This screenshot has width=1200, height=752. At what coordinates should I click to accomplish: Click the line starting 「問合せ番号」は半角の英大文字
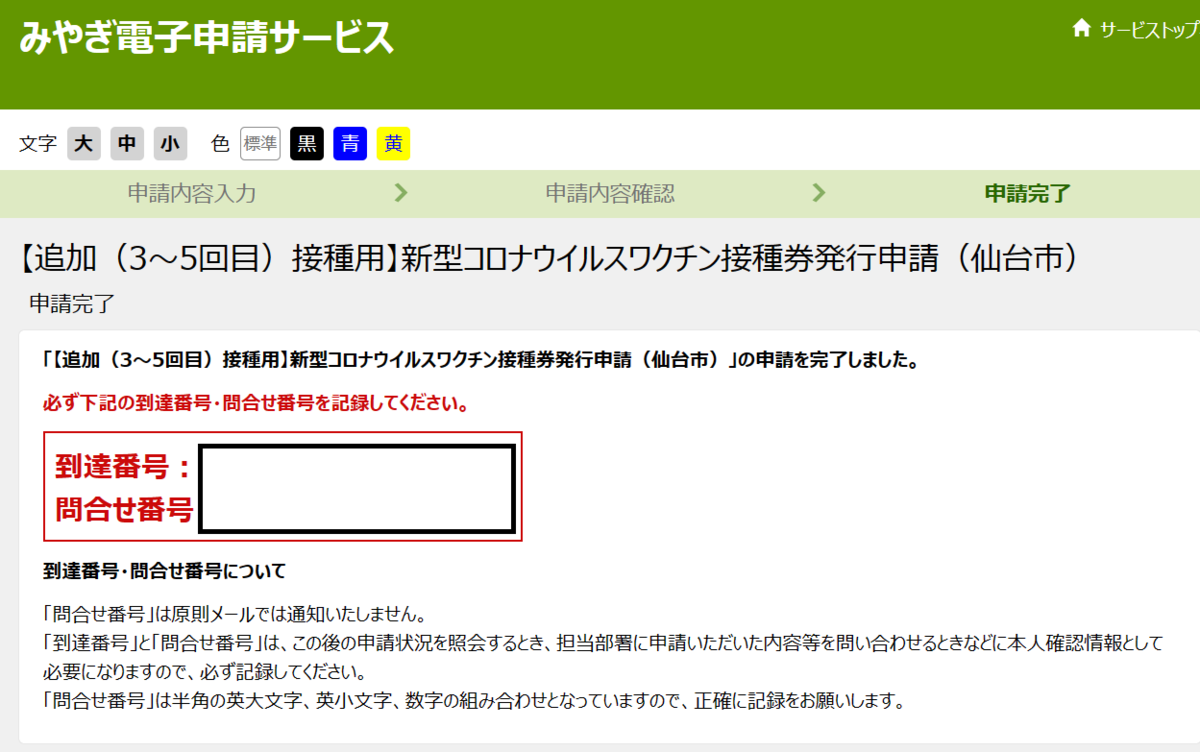(474, 701)
